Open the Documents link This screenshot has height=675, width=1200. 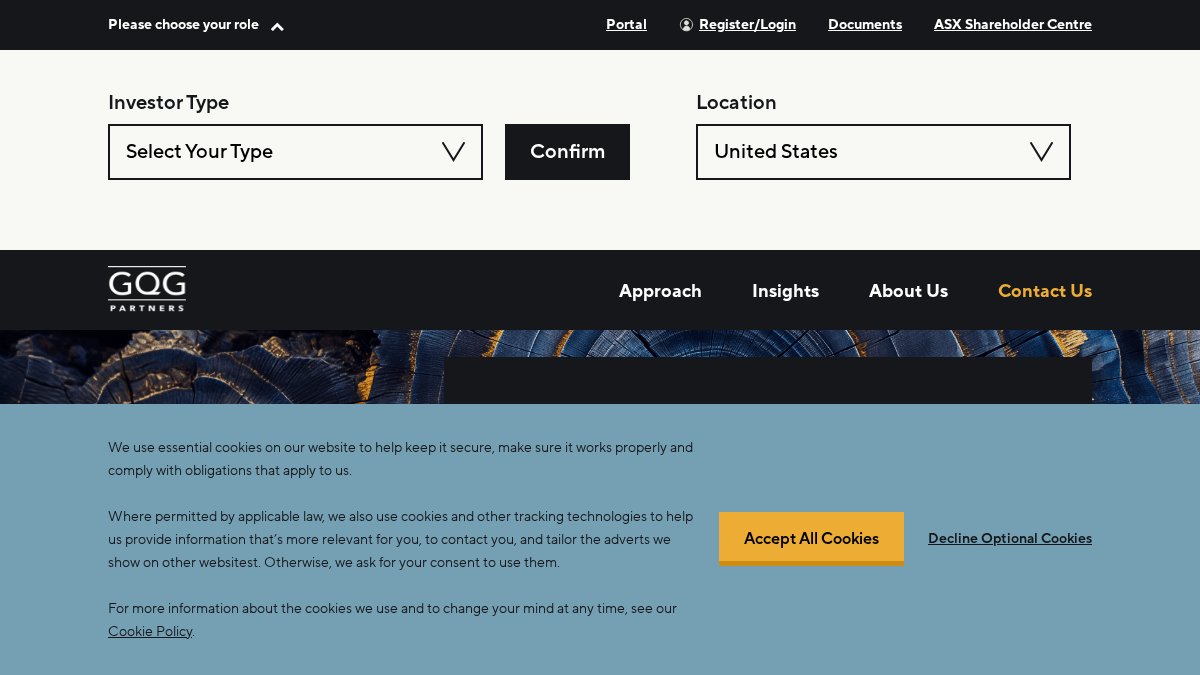(x=865, y=25)
